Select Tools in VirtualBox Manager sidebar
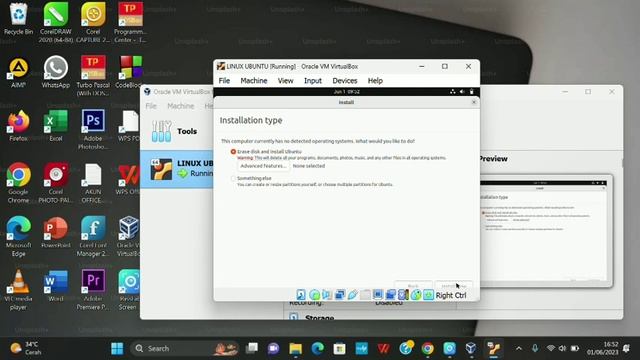This screenshot has height=360, width=640. click(x=176, y=131)
